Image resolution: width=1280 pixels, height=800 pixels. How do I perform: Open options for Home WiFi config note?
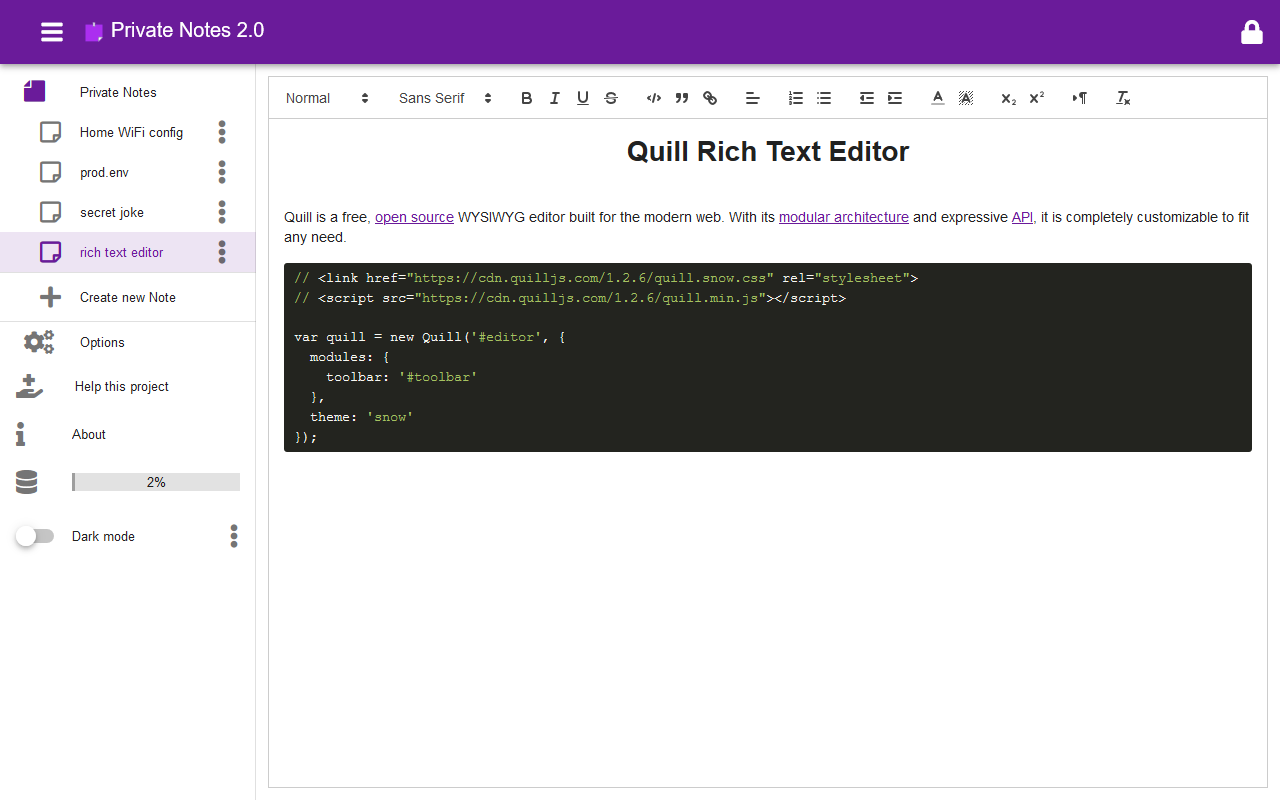(x=222, y=132)
